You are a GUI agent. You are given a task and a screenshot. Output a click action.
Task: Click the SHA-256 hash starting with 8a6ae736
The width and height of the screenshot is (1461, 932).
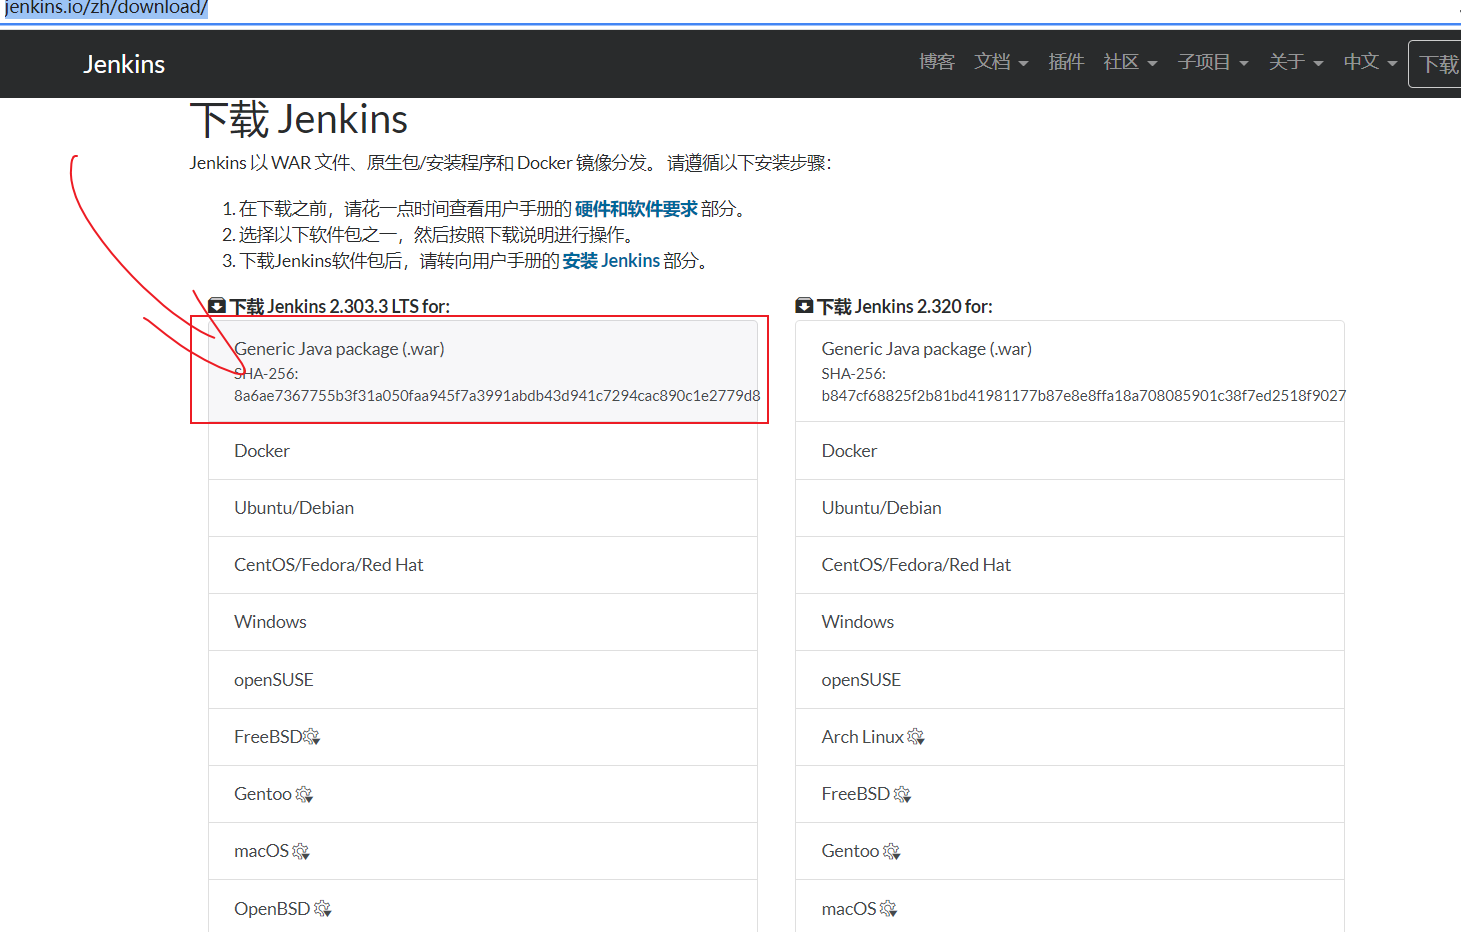[497, 396]
